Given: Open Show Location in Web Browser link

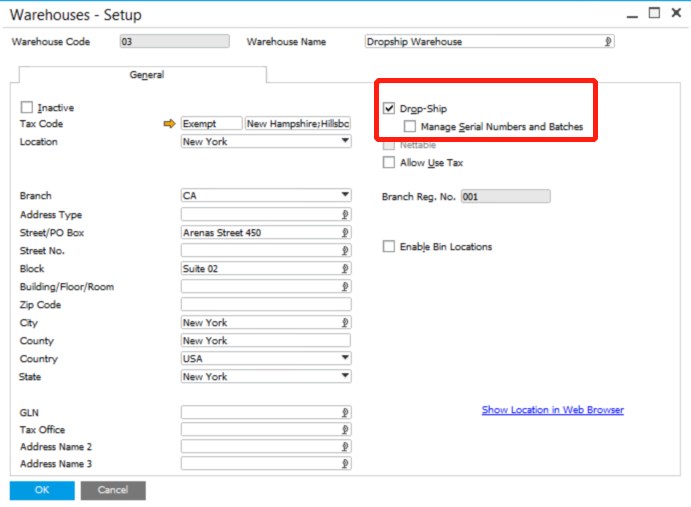Looking at the screenshot, I should coord(552,410).
